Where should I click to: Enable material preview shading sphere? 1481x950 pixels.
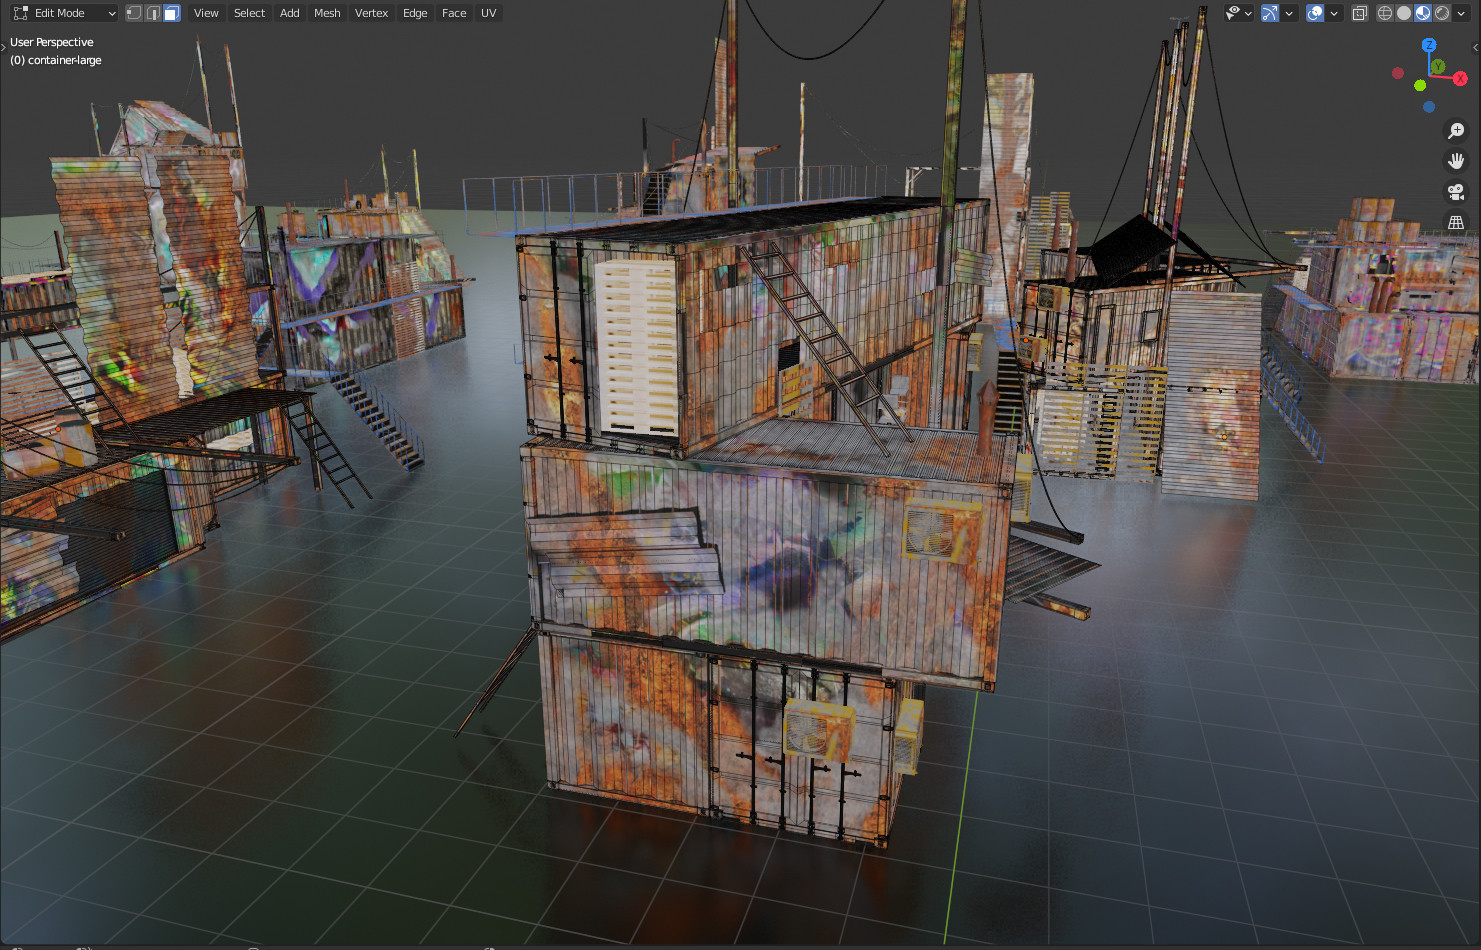(x=1424, y=13)
